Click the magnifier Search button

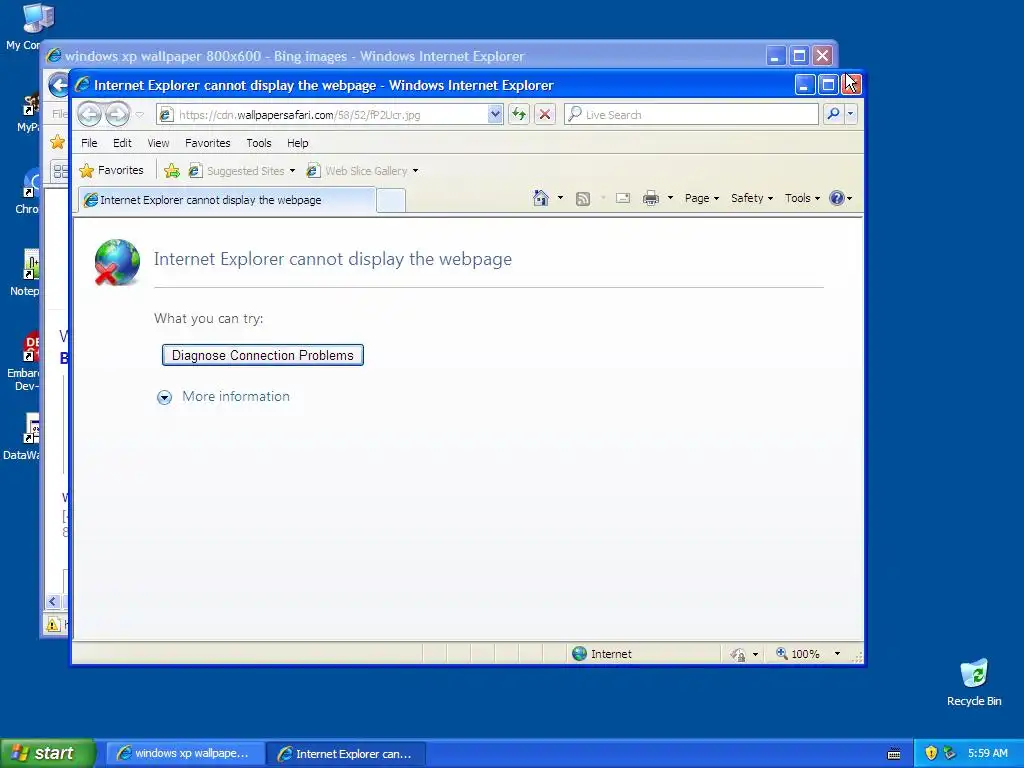tap(833, 114)
